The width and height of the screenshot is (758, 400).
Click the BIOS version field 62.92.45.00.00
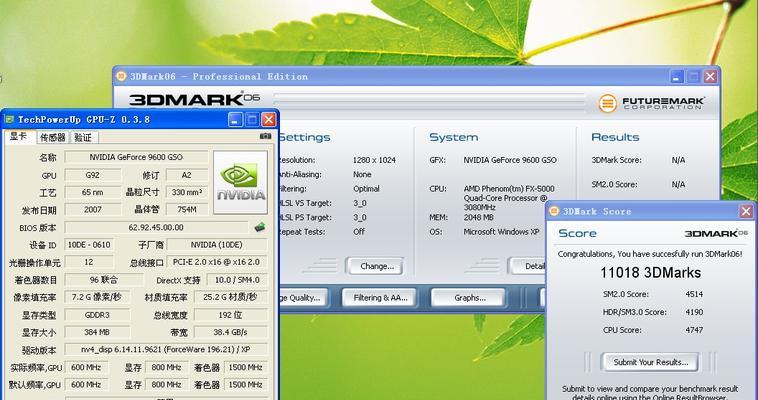point(156,227)
